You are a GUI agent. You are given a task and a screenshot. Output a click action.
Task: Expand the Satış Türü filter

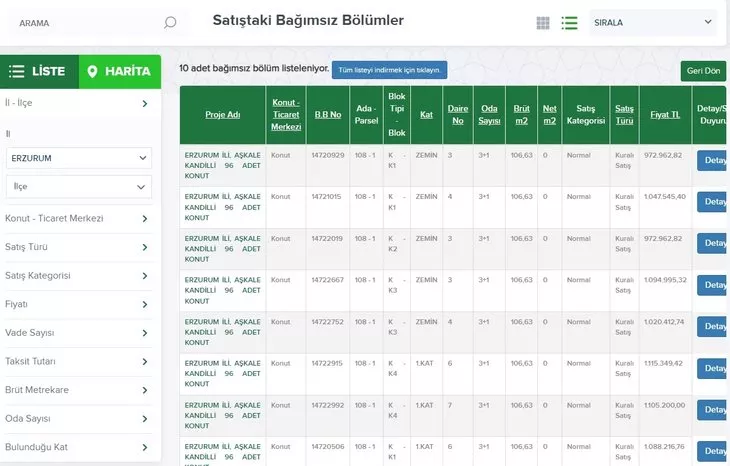[x=80, y=247]
